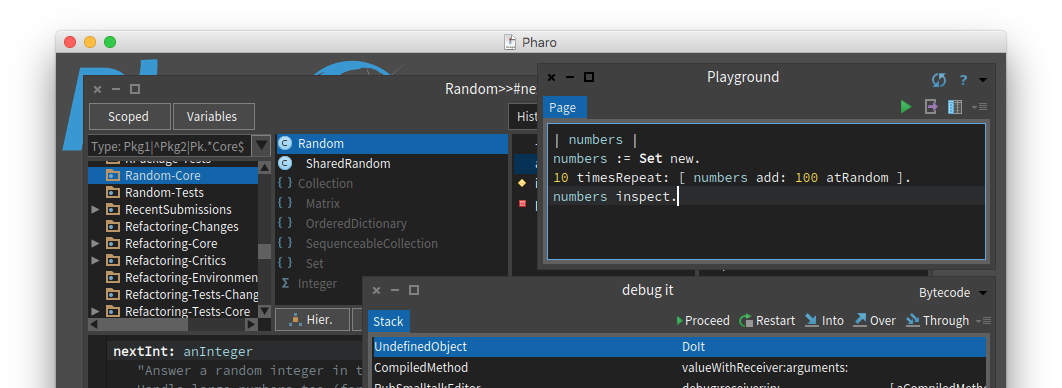Open the Bytecode dropdown in debugger
Viewport: 1062px width, 388px height.
click(953, 293)
